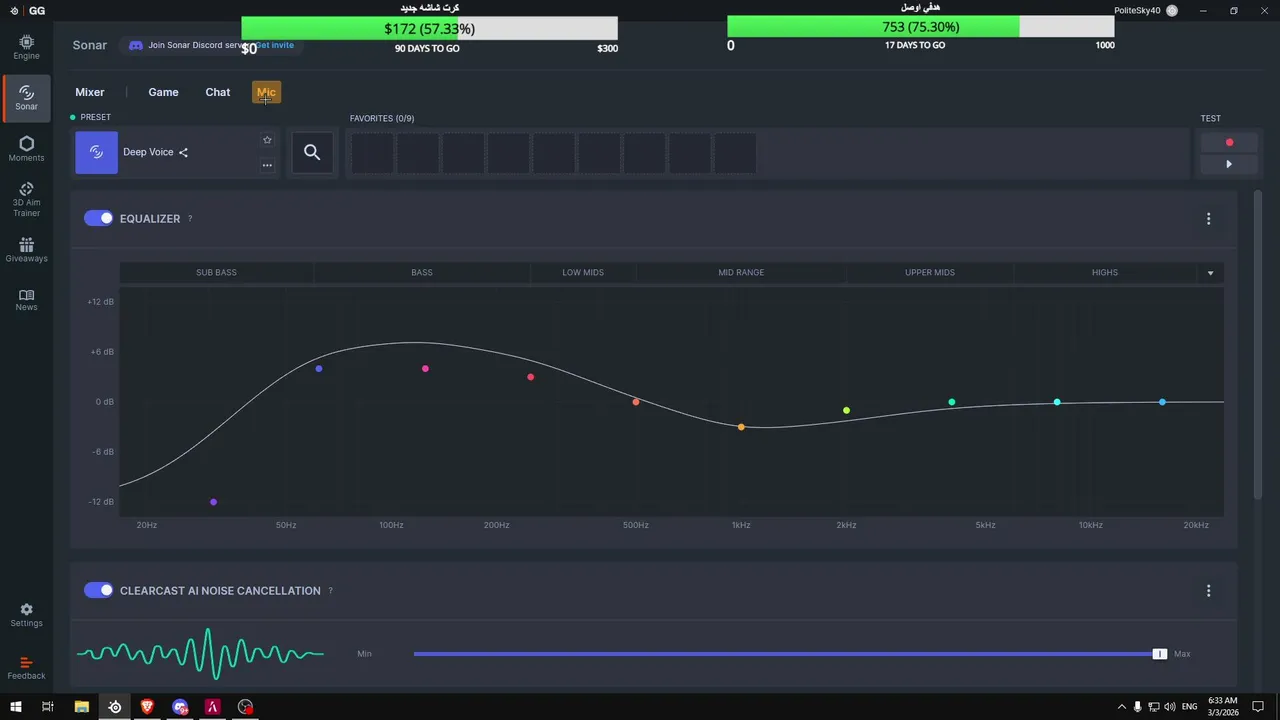Click the Deep Voice preset icon

tap(96, 152)
